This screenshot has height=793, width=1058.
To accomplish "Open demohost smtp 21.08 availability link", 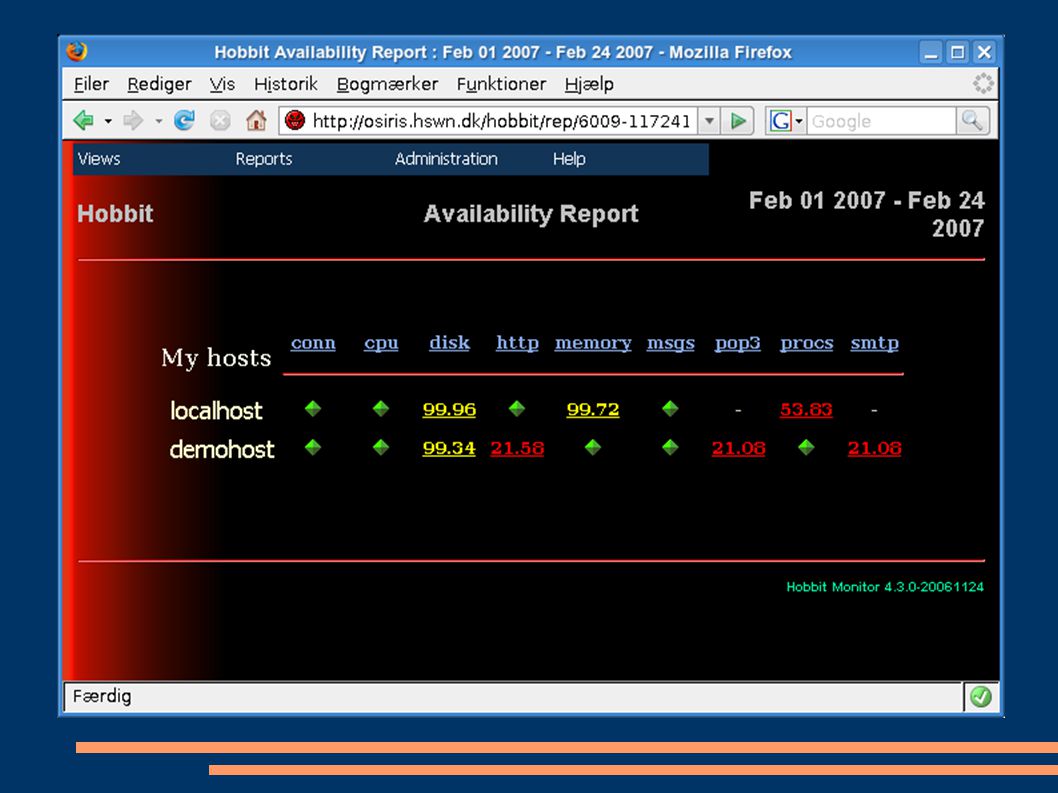I will (x=874, y=448).
